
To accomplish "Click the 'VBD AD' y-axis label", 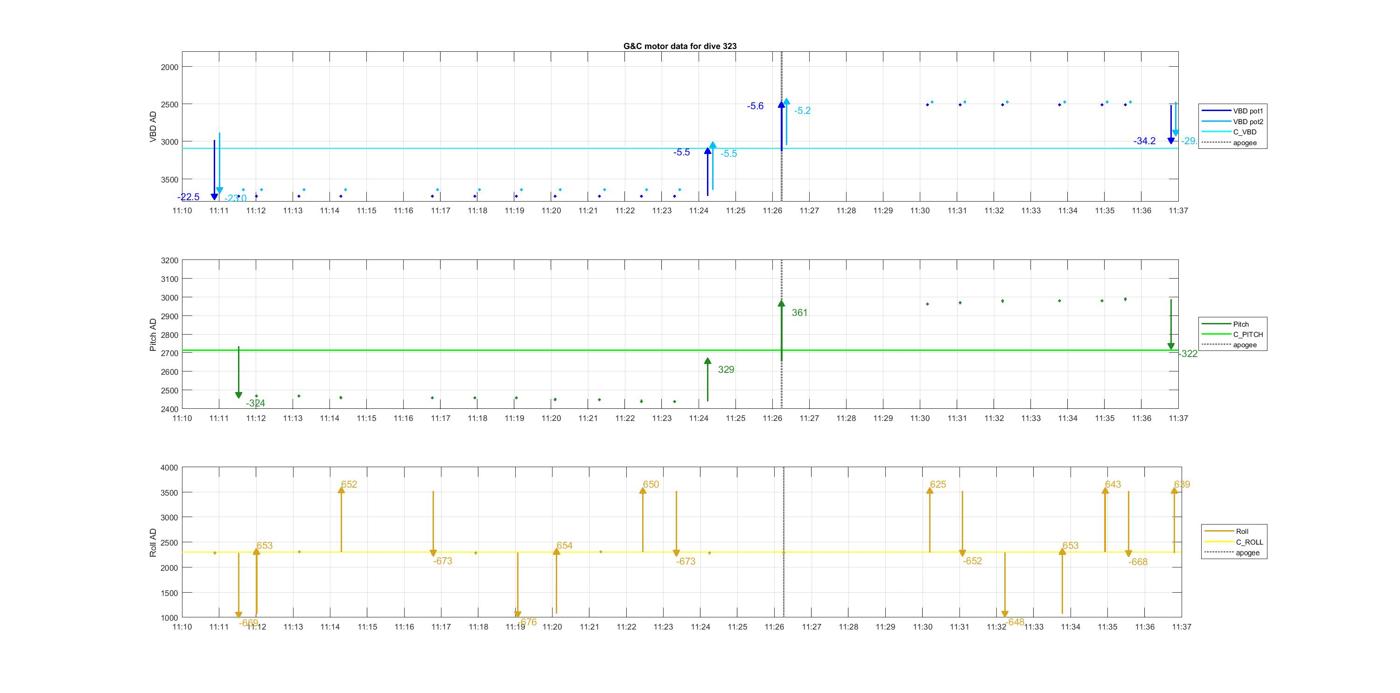I will click(154, 126).
